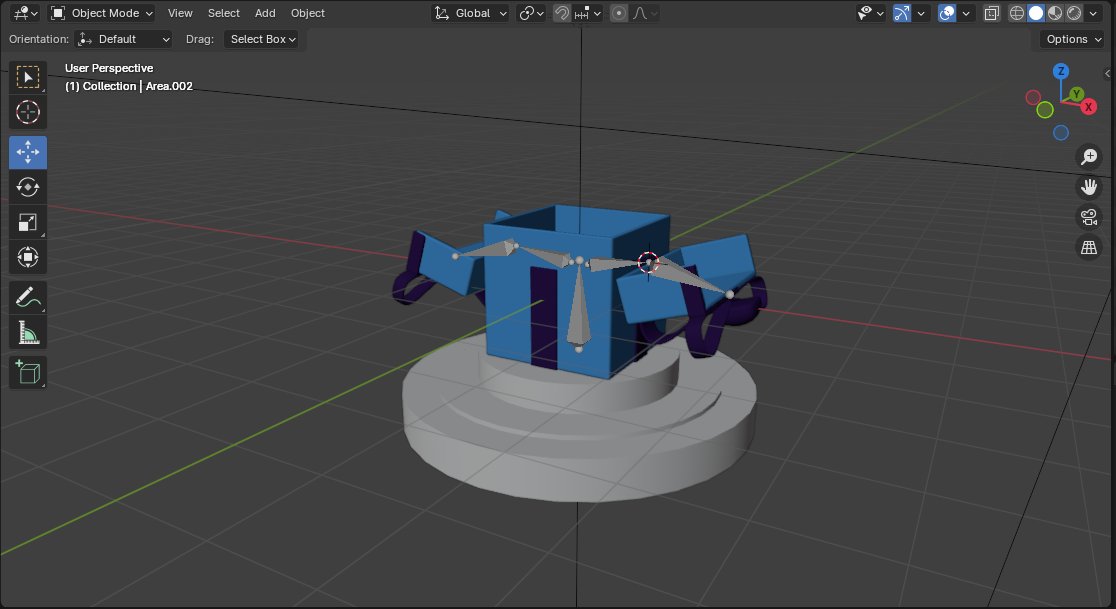This screenshot has width=1116, height=609.
Task: Open the shading options dropdown
Action: (x=1093, y=13)
